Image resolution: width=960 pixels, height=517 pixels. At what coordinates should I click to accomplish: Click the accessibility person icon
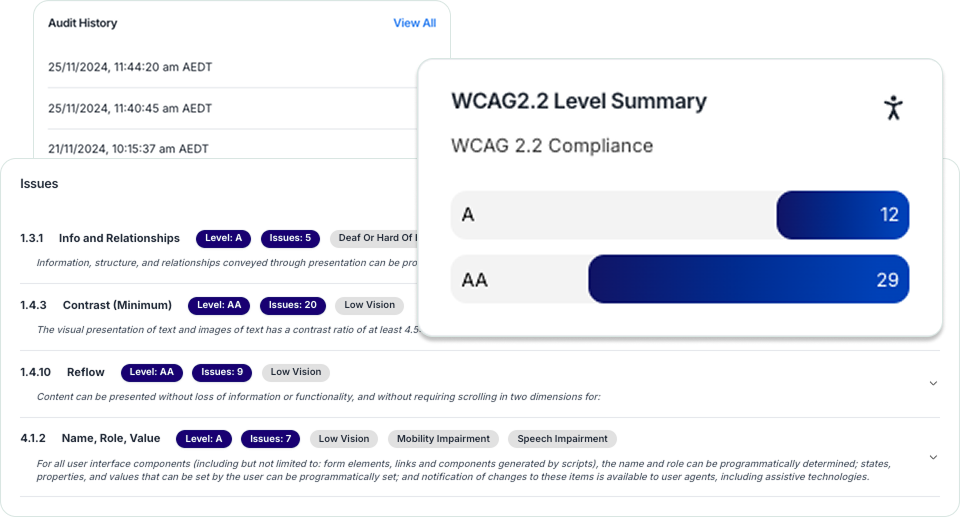pyautogui.click(x=893, y=108)
